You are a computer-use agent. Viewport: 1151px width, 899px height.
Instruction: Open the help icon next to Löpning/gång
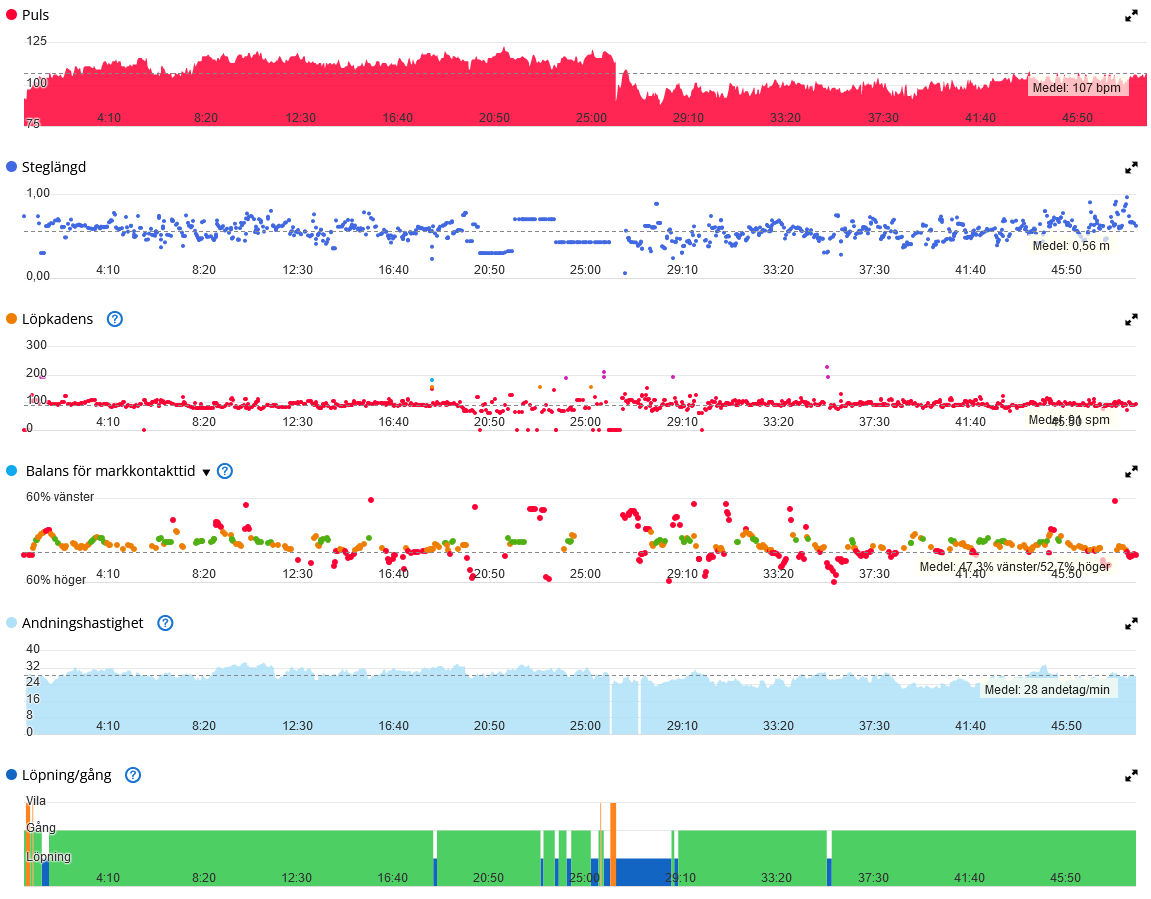tap(133, 775)
